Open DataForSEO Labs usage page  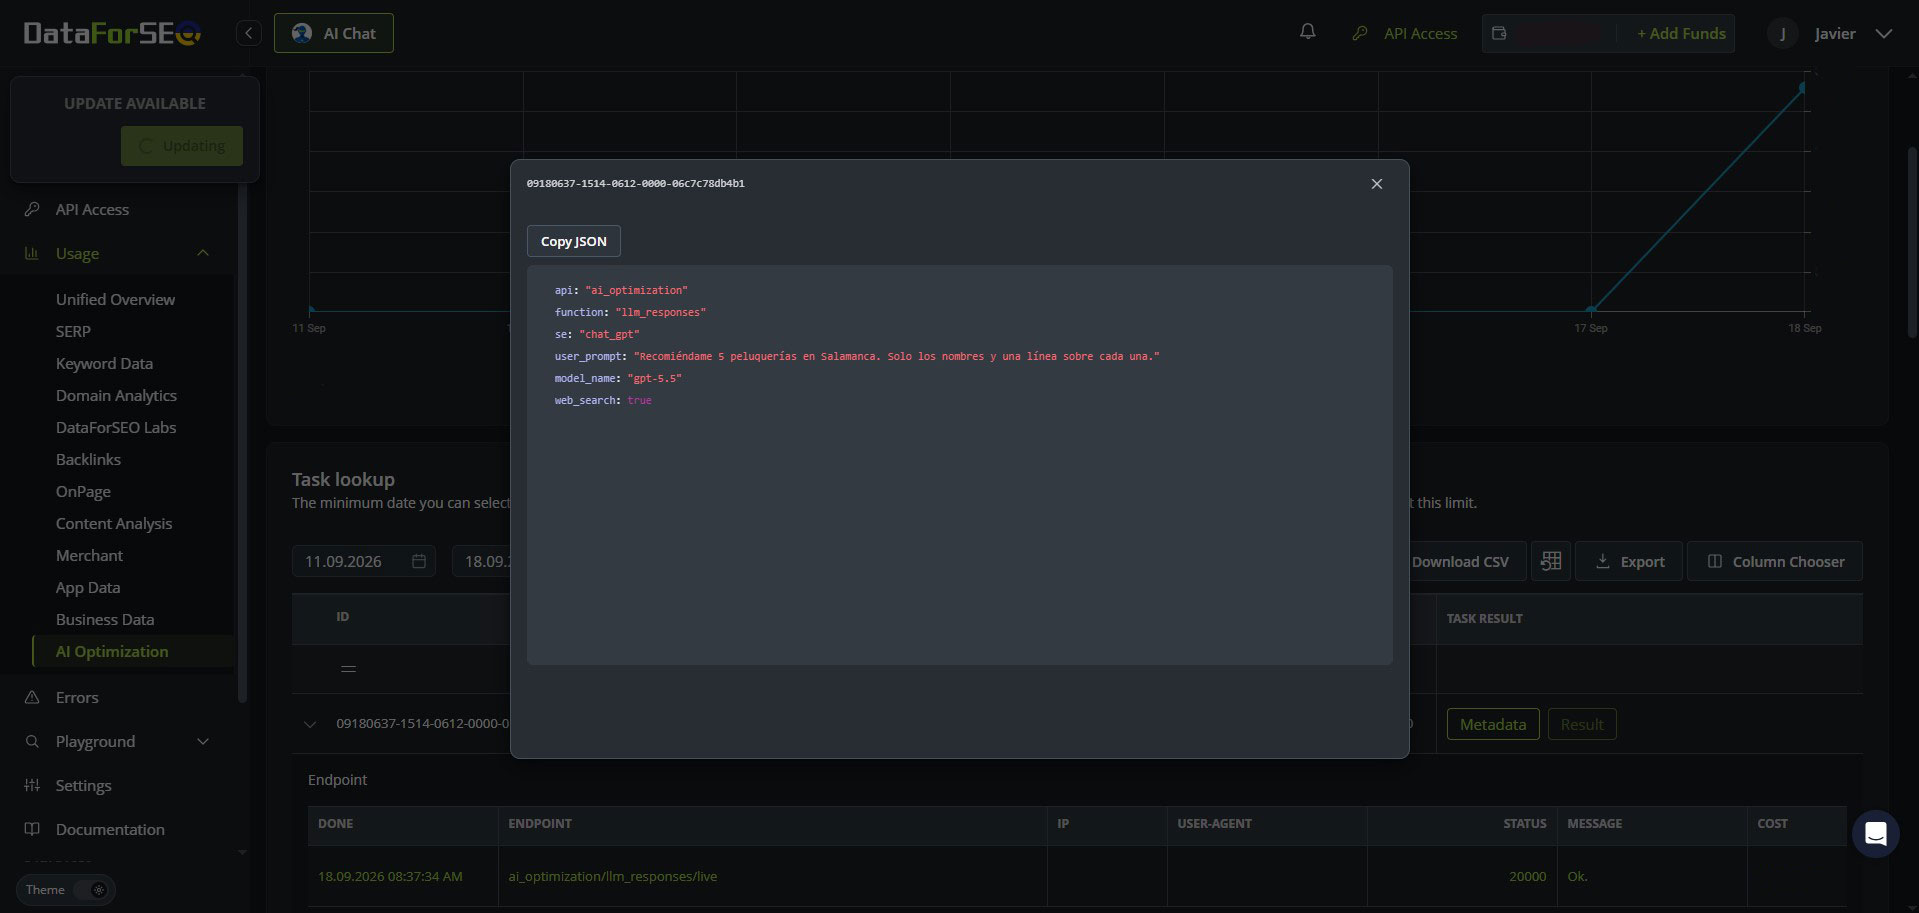[116, 427]
